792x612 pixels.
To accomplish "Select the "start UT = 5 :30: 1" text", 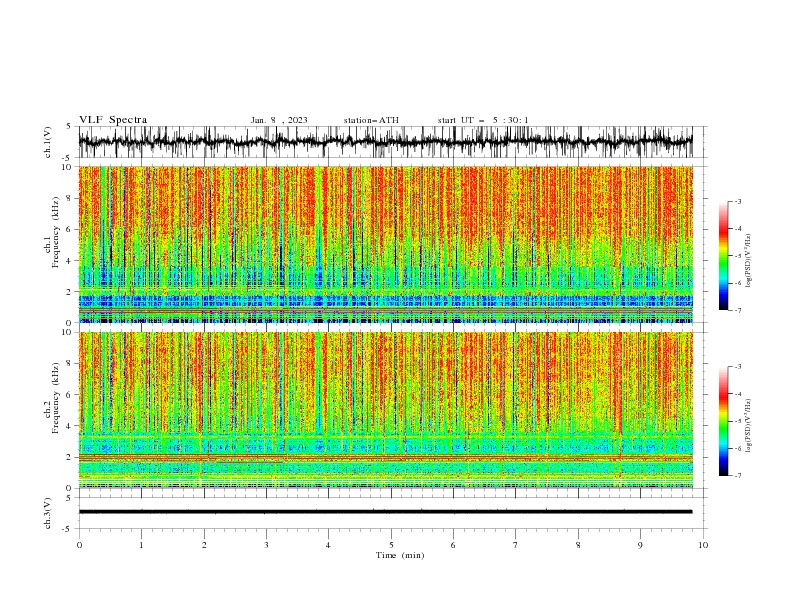I will tap(483, 120).
